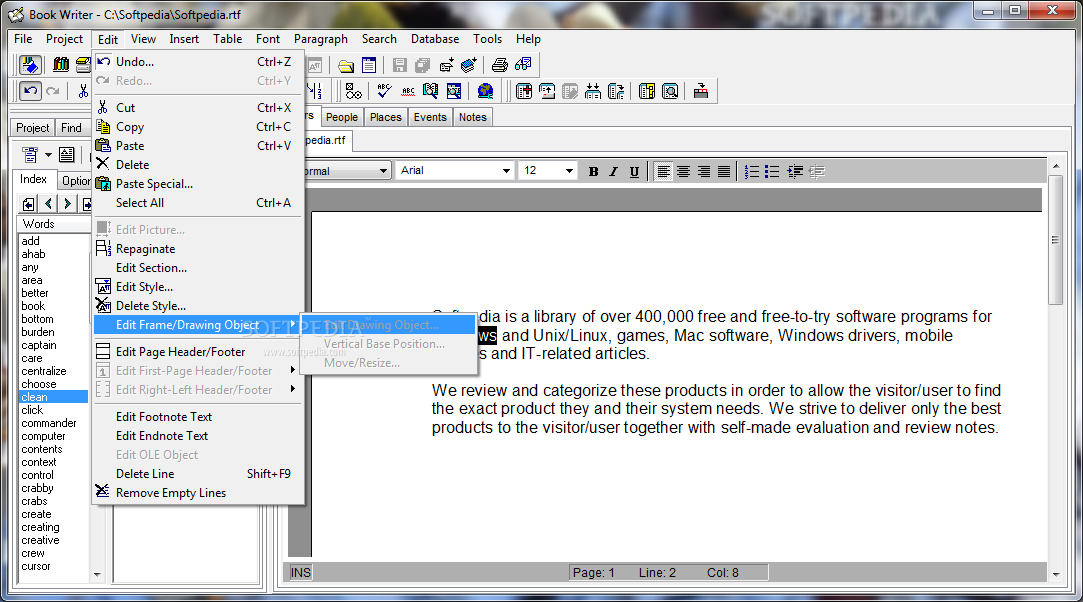Switch to the People tab
The width and height of the screenshot is (1083, 602).
point(342,117)
